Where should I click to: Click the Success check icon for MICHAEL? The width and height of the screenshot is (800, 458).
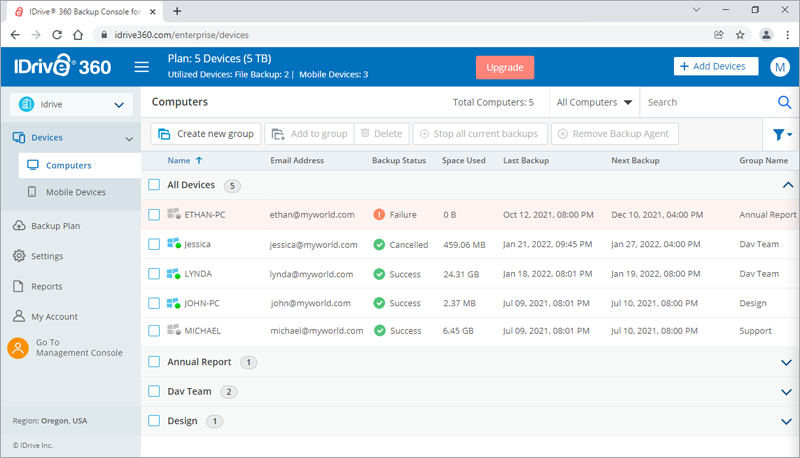click(380, 330)
